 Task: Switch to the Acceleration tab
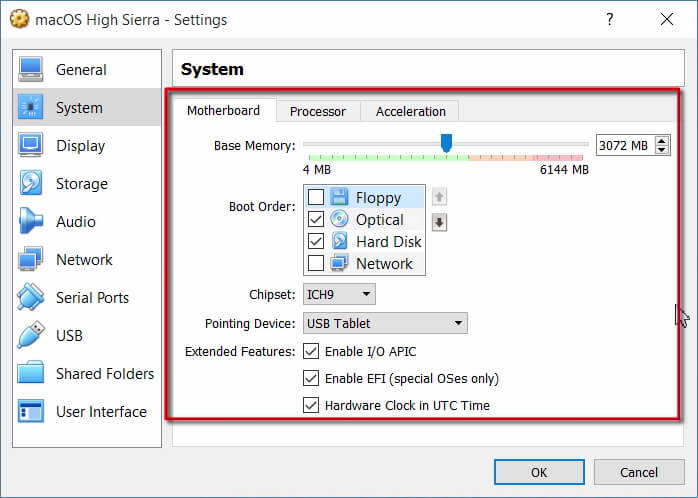[x=410, y=111]
